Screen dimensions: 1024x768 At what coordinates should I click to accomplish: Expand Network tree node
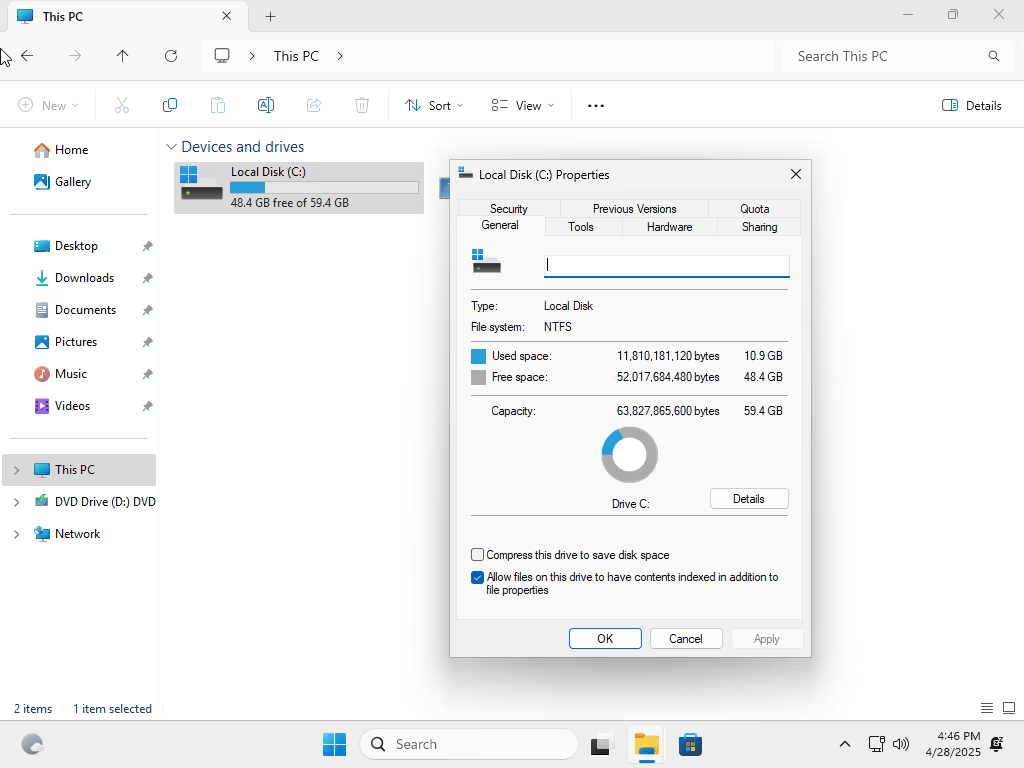pos(16,534)
